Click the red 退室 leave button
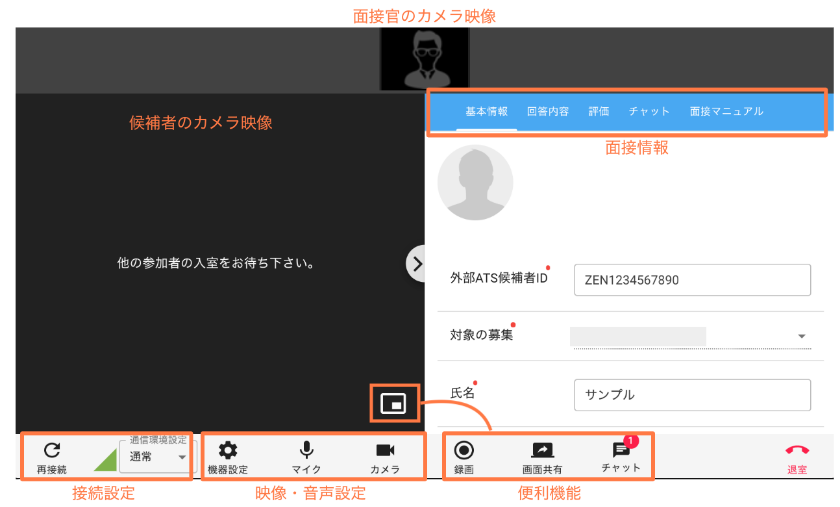 pyautogui.click(x=797, y=453)
